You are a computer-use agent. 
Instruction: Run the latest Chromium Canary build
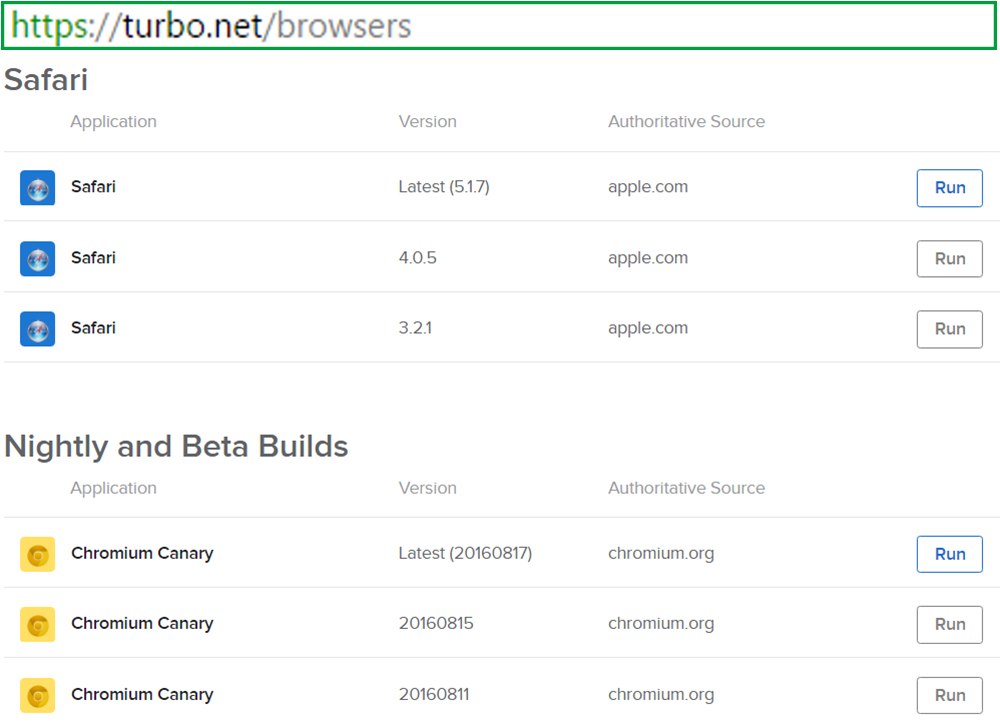pyautogui.click(x=949, y=553)
